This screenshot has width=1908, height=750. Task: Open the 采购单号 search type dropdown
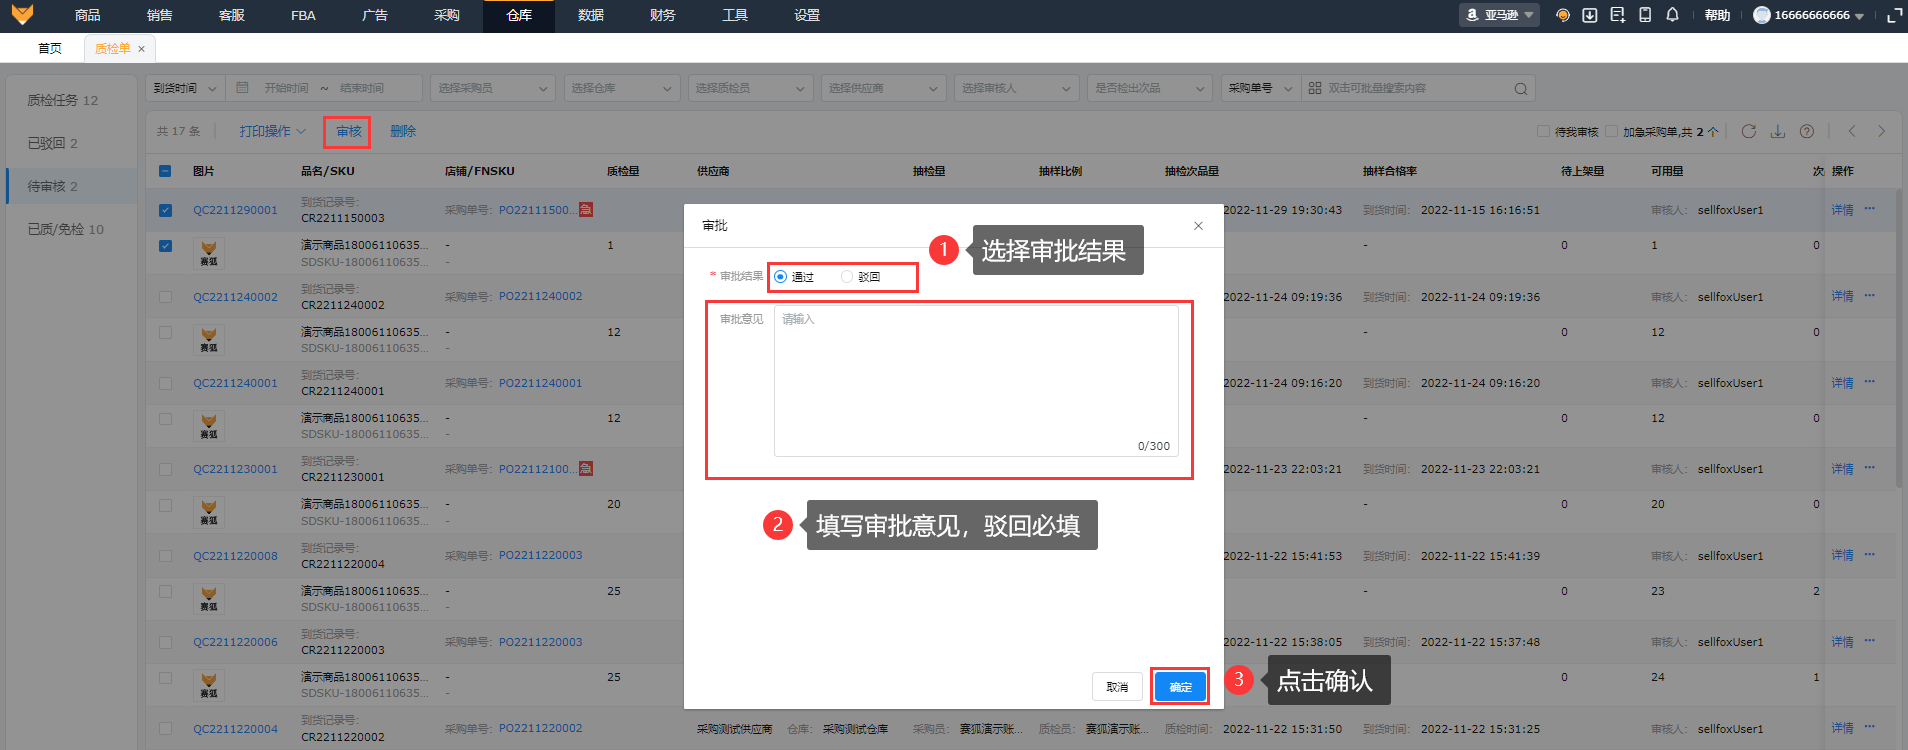(x=1261, y=88)
